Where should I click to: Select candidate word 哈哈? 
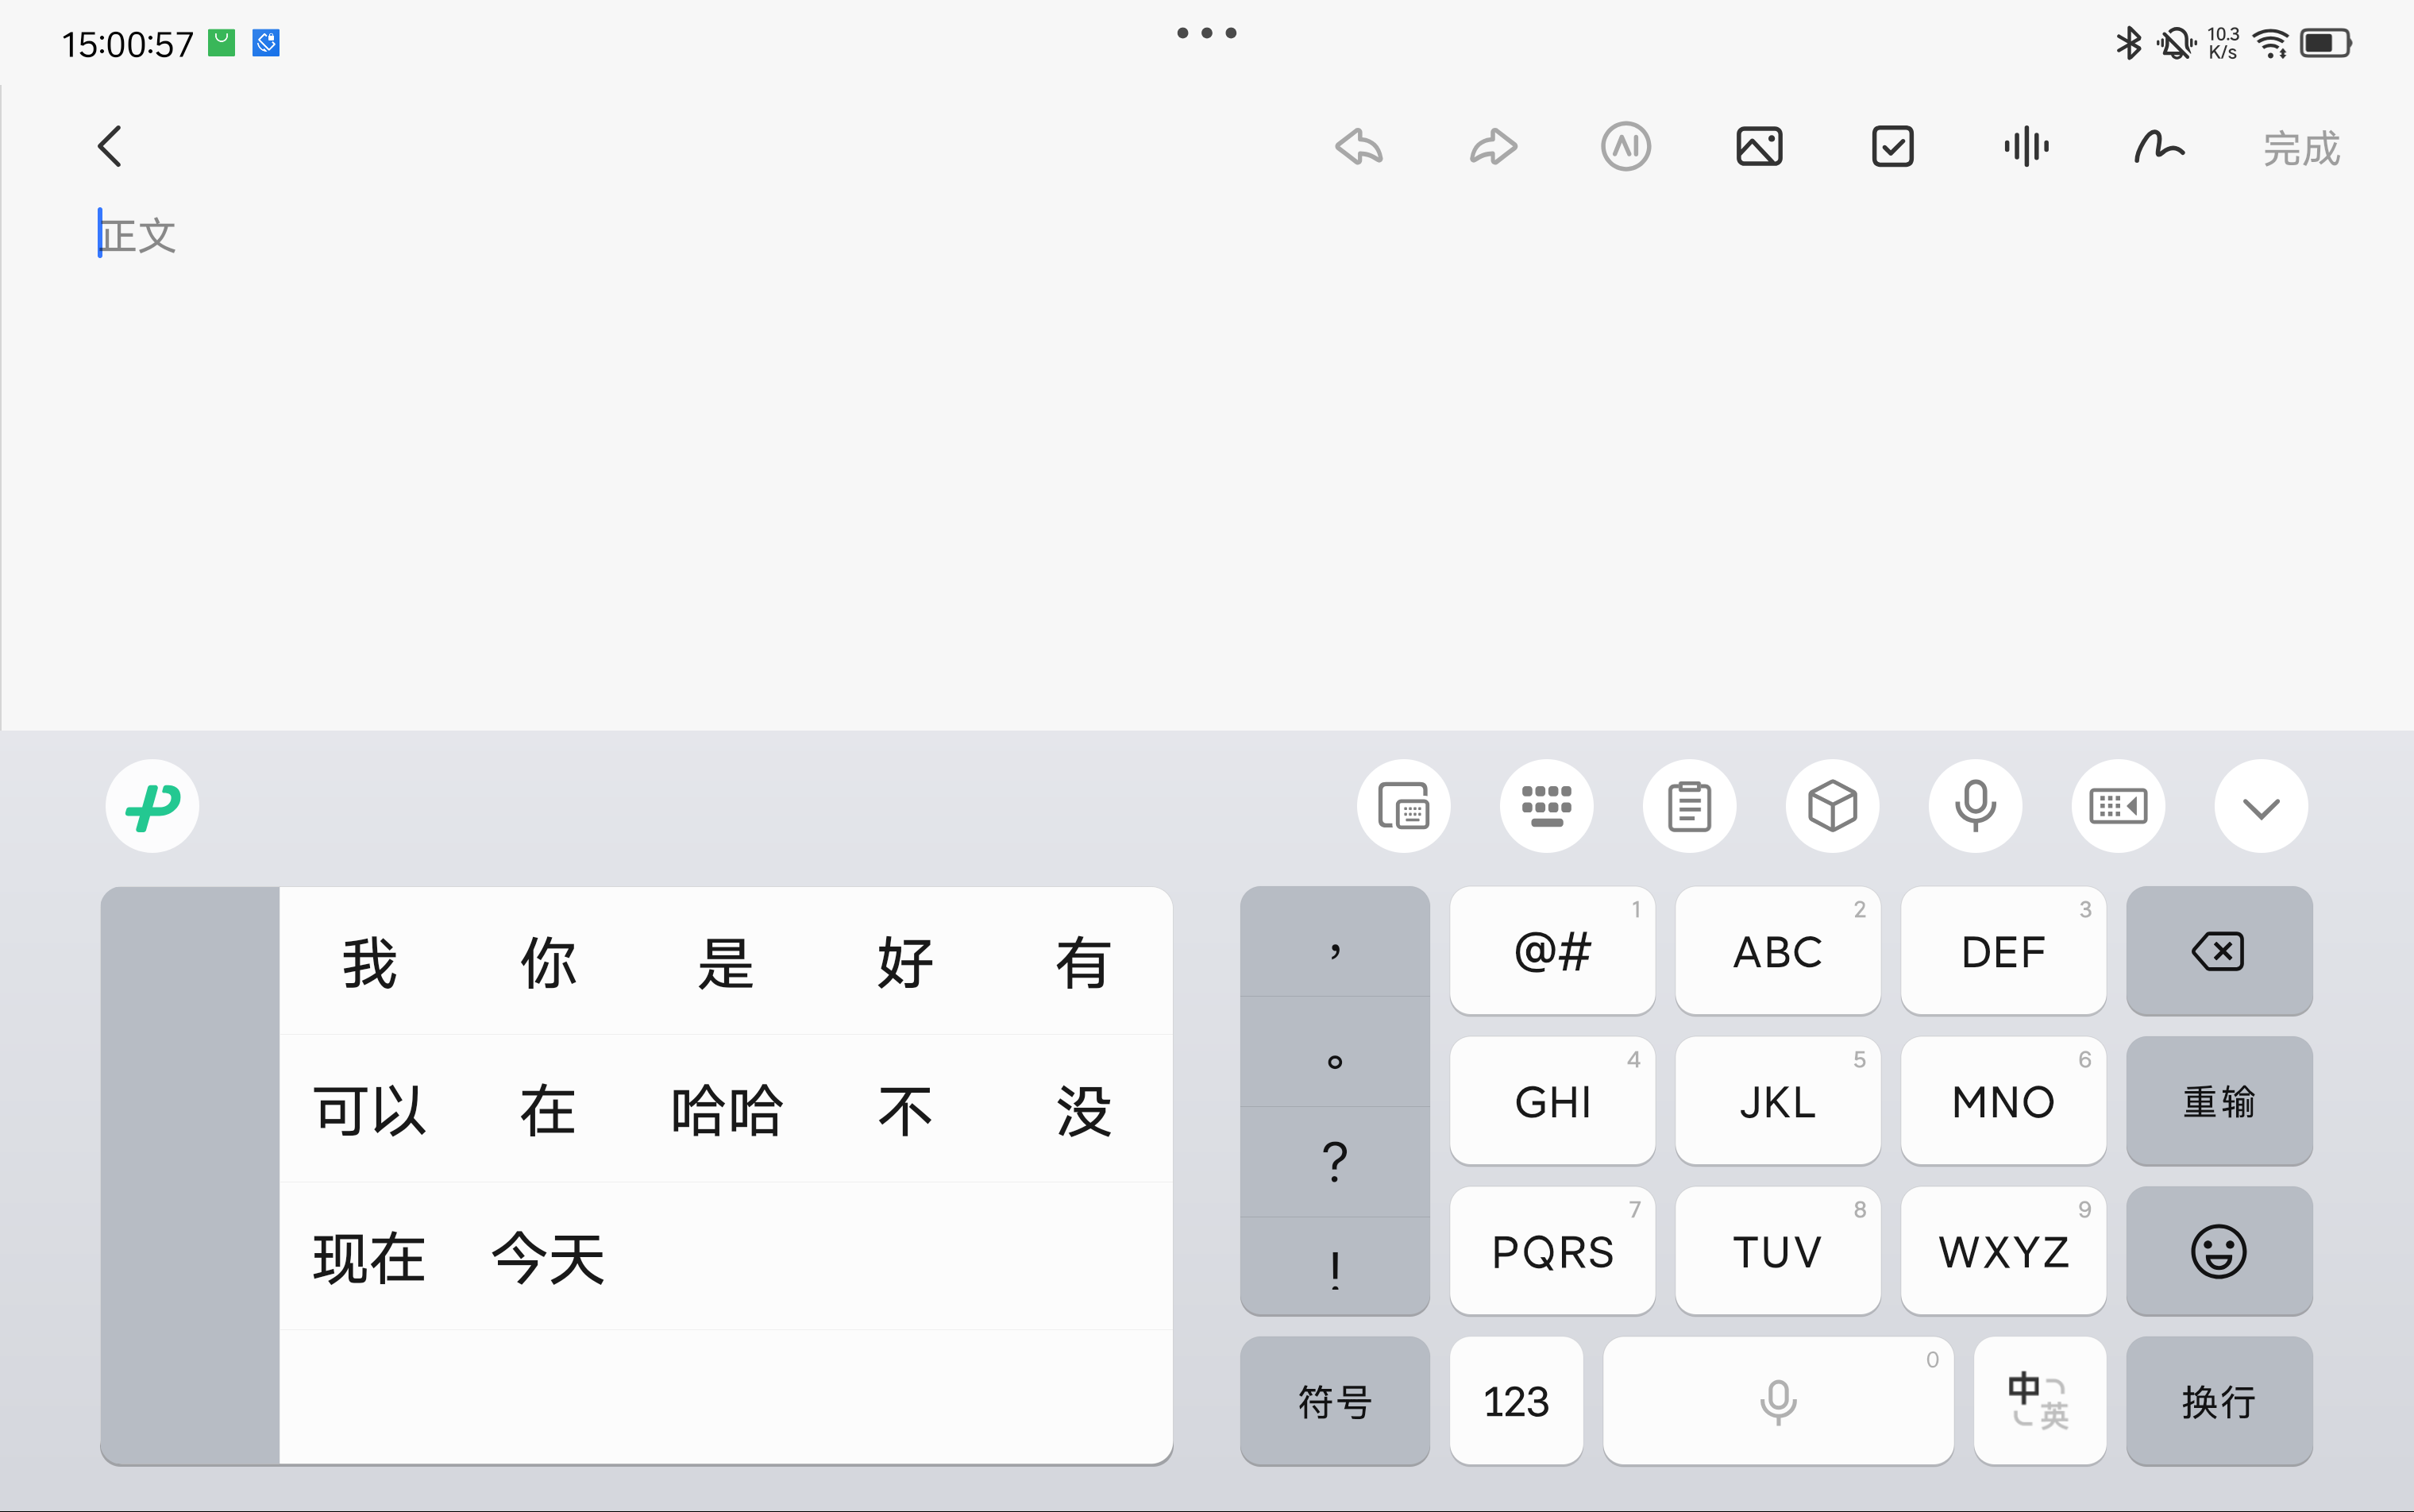tap(726, 1110)
